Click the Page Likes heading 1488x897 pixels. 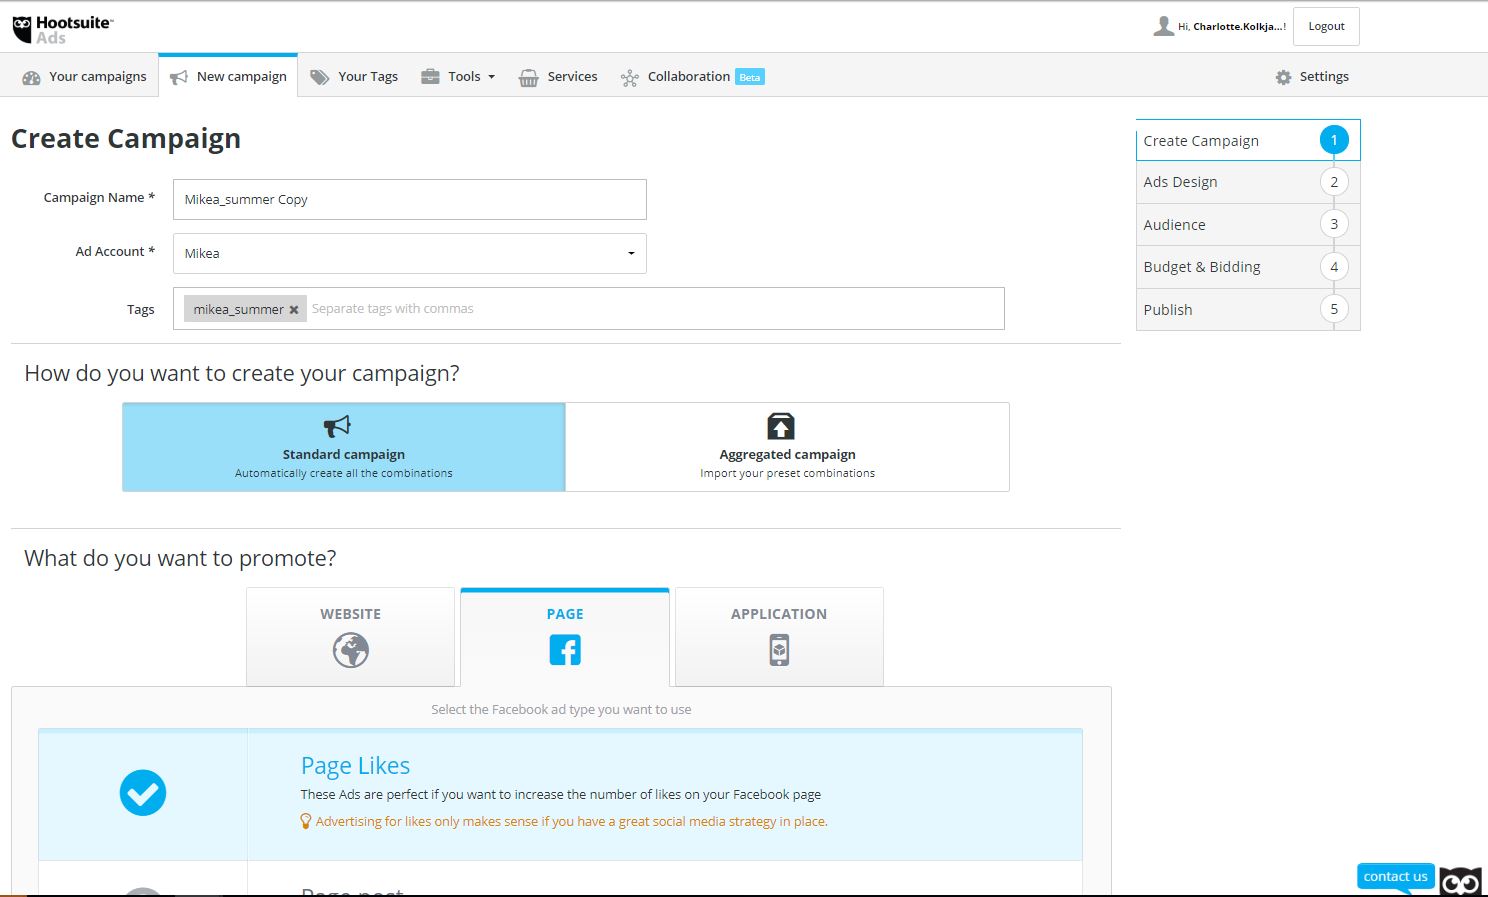pyautogui.click(x=355, y=766)
